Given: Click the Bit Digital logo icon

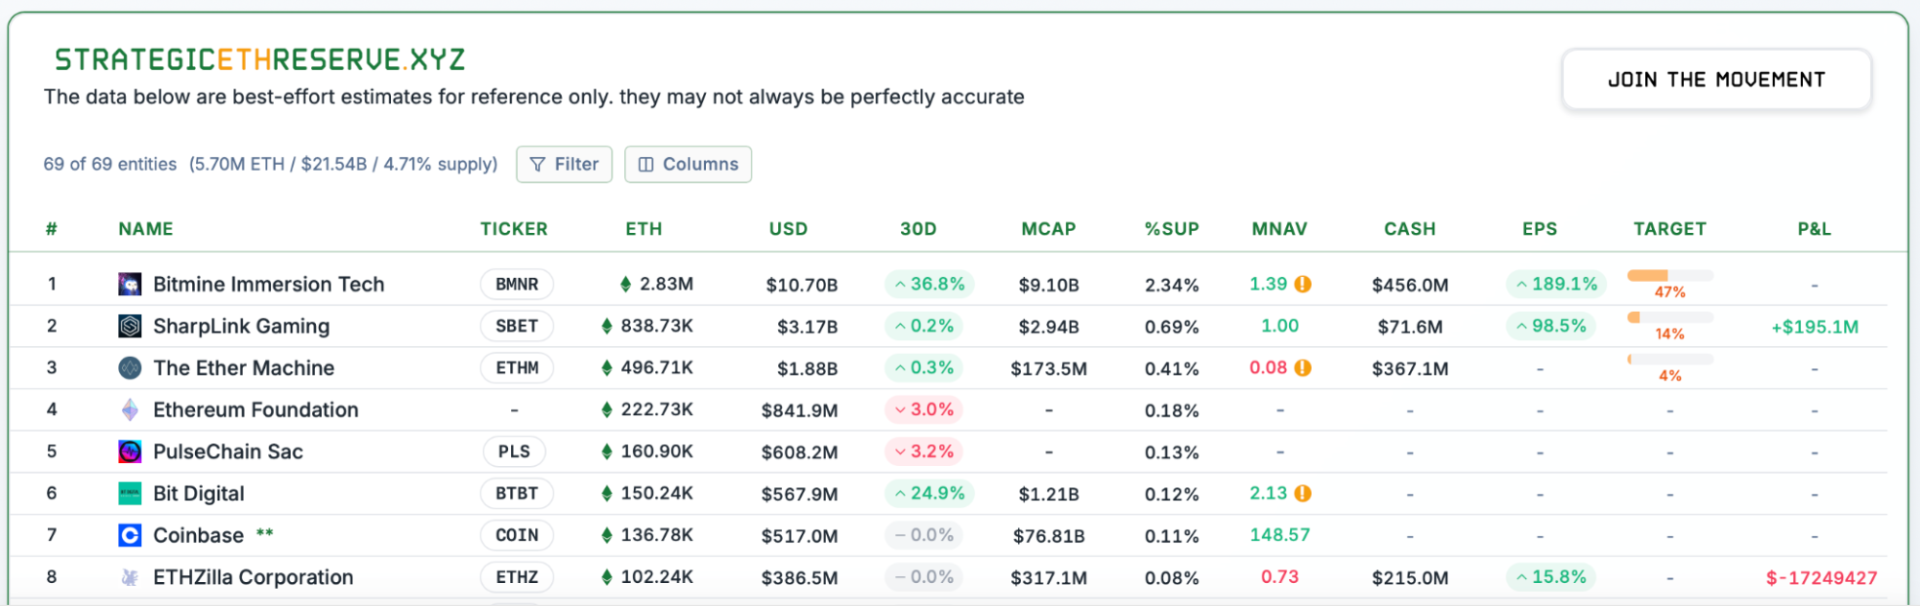Looking at the screenshot, I should (130, 494).
